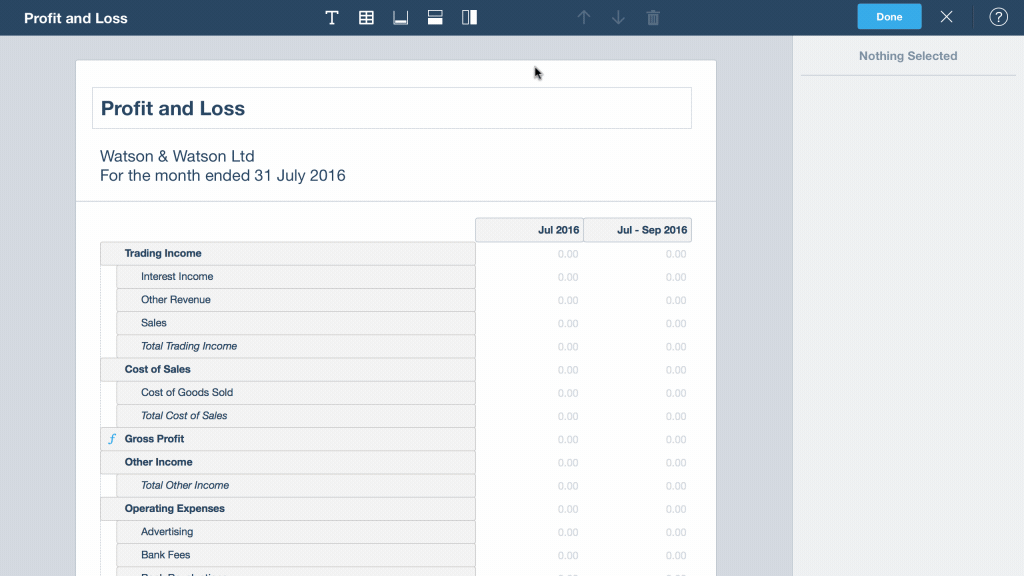The image size is (1024, 576).
Task: Click the Total Other Income row
Action: [x=295, y=485]
